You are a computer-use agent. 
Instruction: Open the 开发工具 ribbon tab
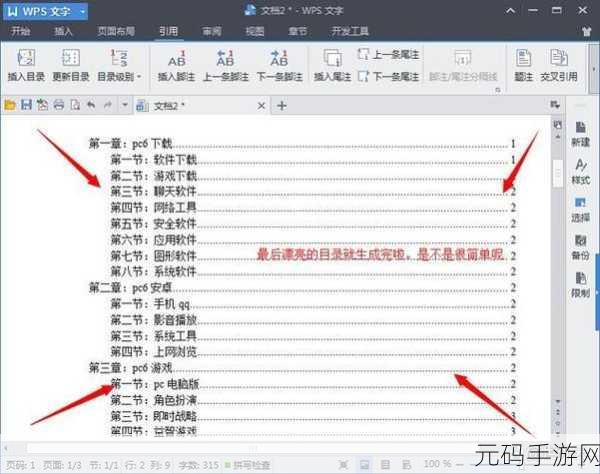coord(350,31)
